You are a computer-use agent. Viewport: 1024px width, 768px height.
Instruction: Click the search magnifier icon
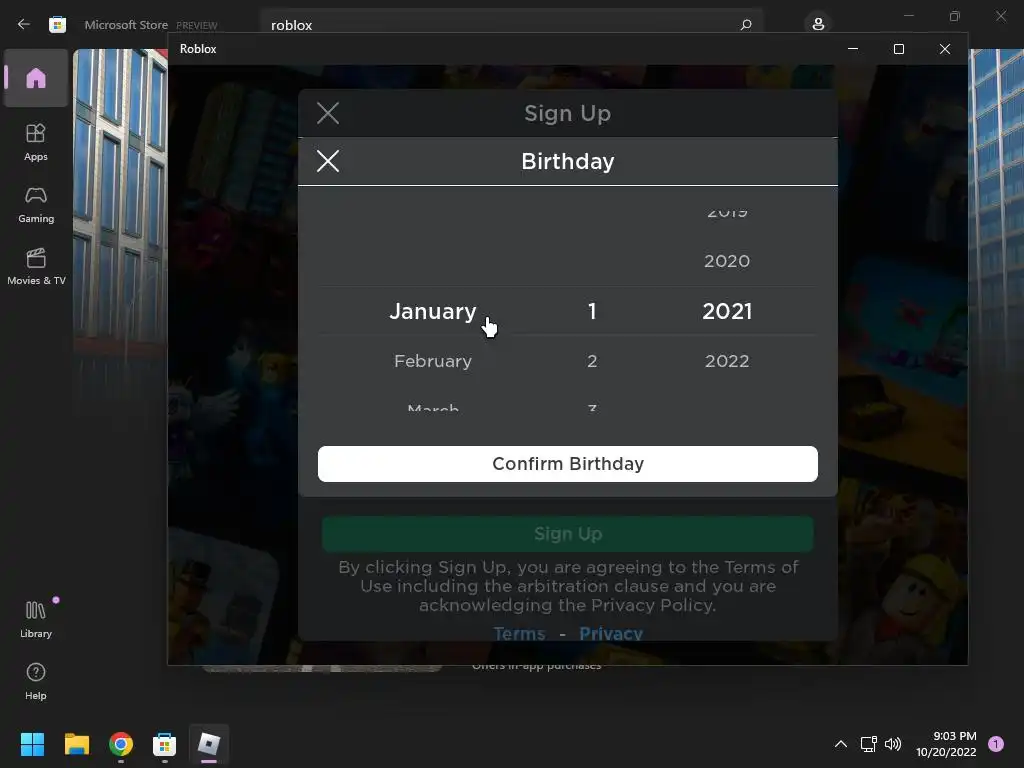pos(746,25)
